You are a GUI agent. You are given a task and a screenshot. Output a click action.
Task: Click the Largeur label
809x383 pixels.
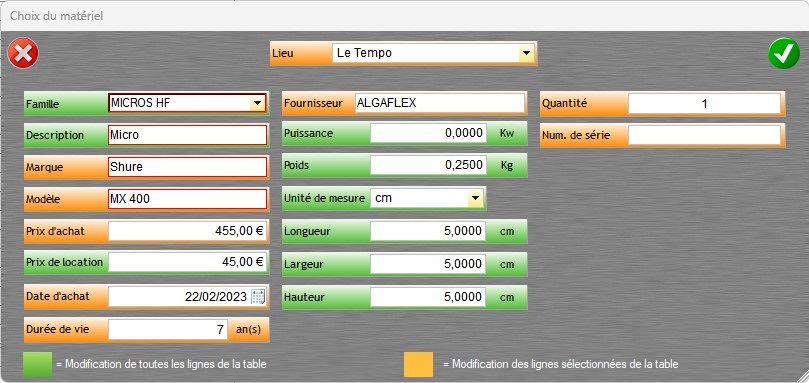coord(304,264)
